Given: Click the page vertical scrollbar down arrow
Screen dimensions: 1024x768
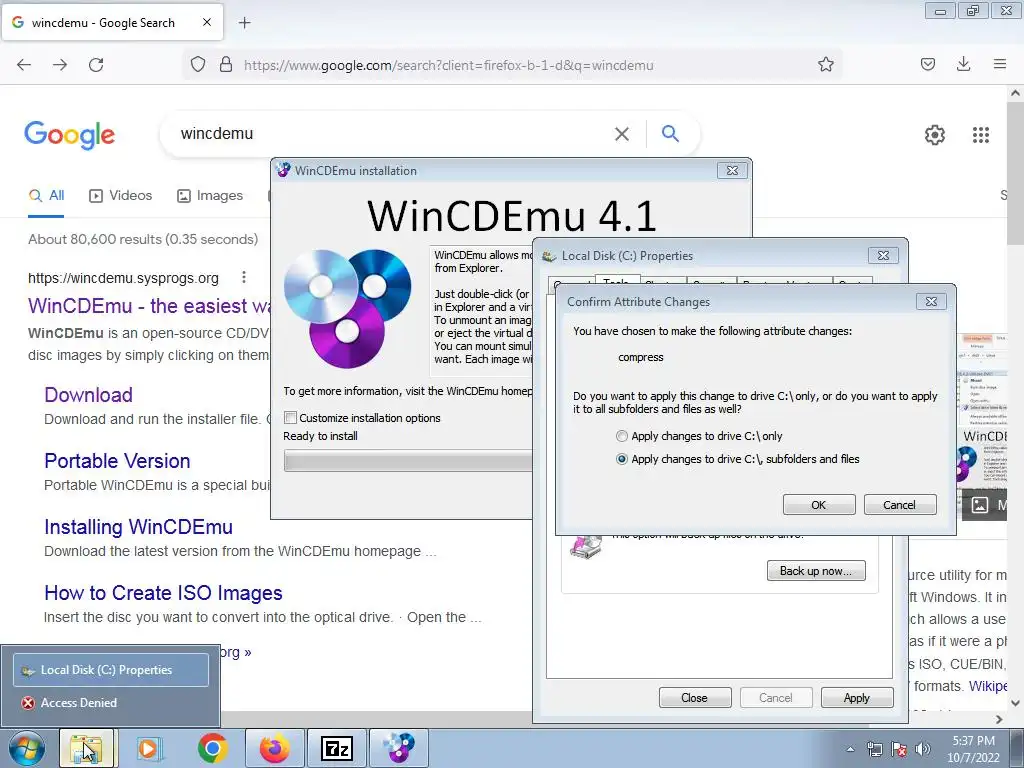Looking at the screenshot, I should 1015,703.
